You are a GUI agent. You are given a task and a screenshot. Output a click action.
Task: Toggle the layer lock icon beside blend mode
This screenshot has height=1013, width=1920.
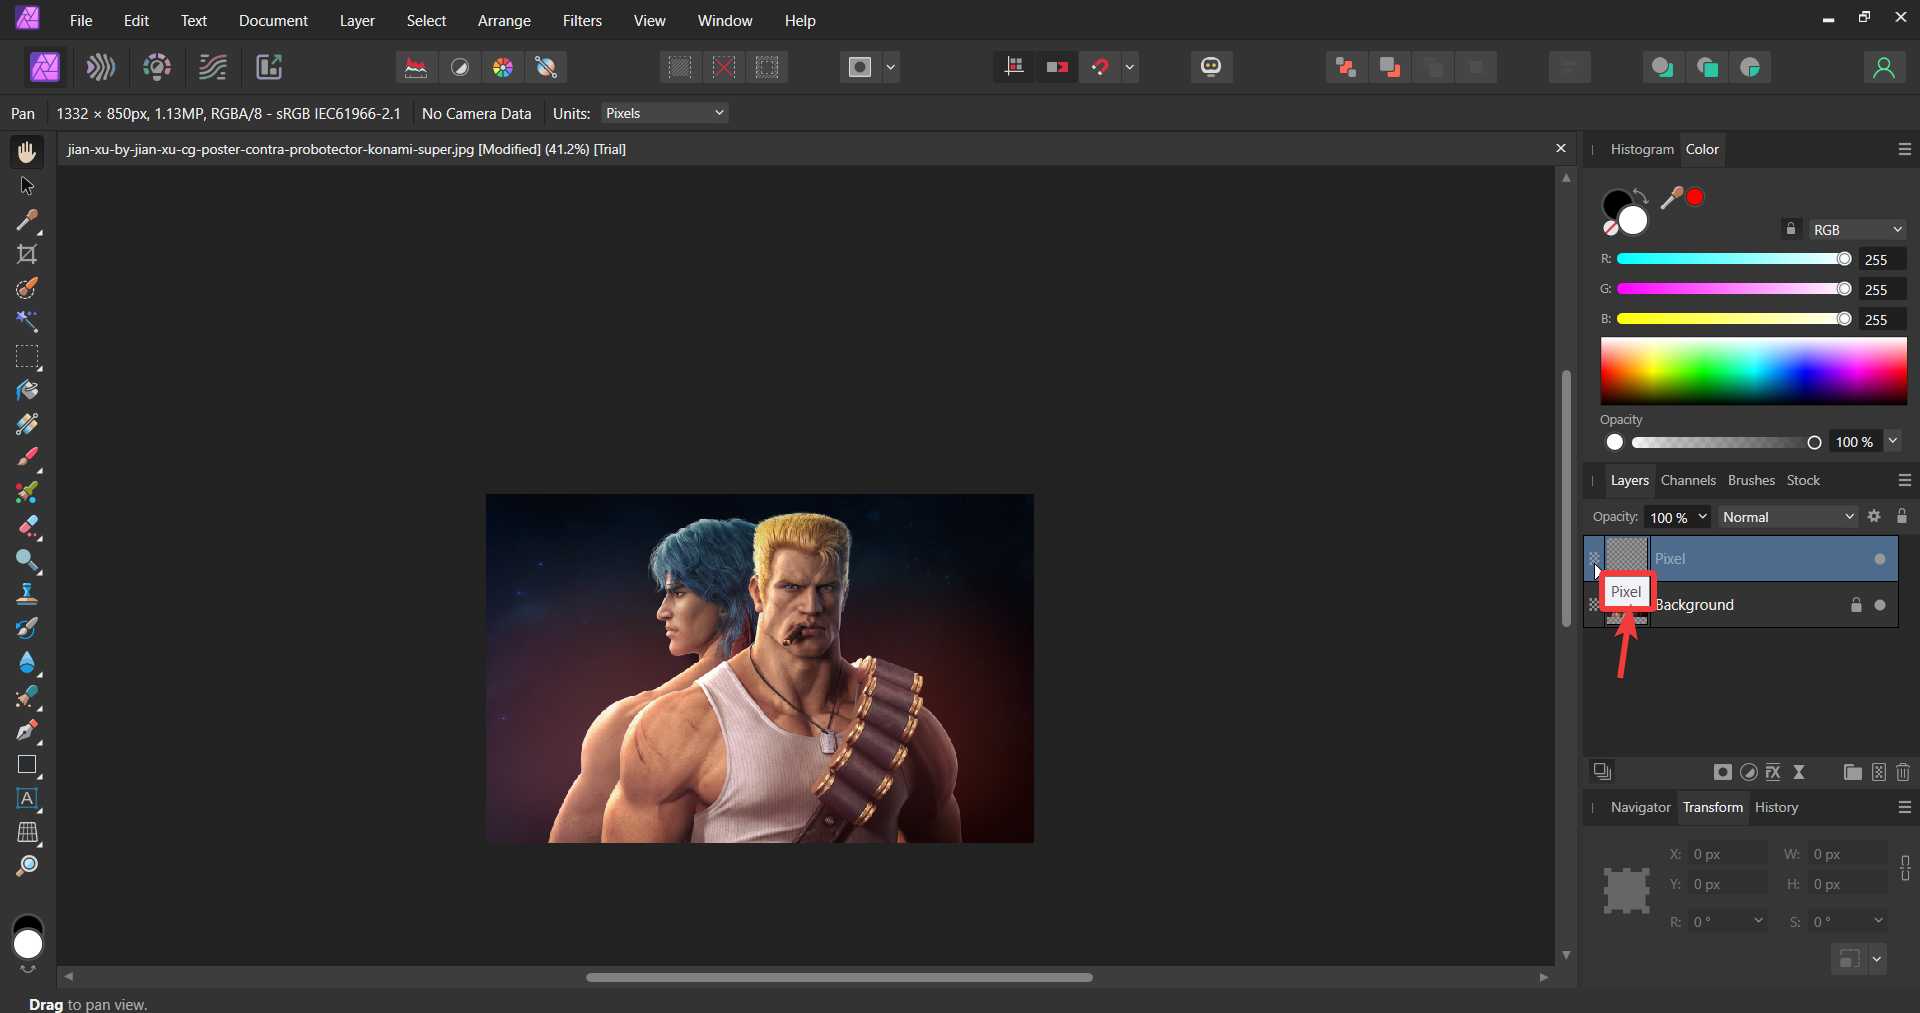1902,516
